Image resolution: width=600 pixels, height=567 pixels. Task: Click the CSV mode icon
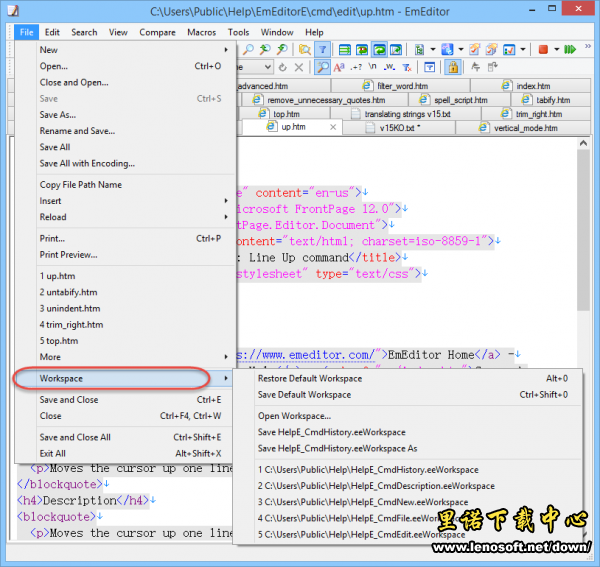pyautogui.click(x=419, y=49)
